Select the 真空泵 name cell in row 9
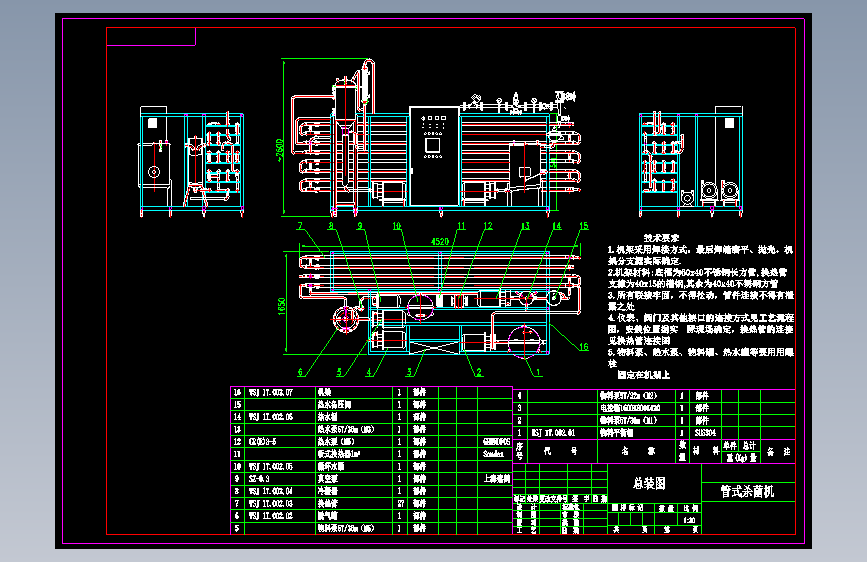 click(327, 478)
